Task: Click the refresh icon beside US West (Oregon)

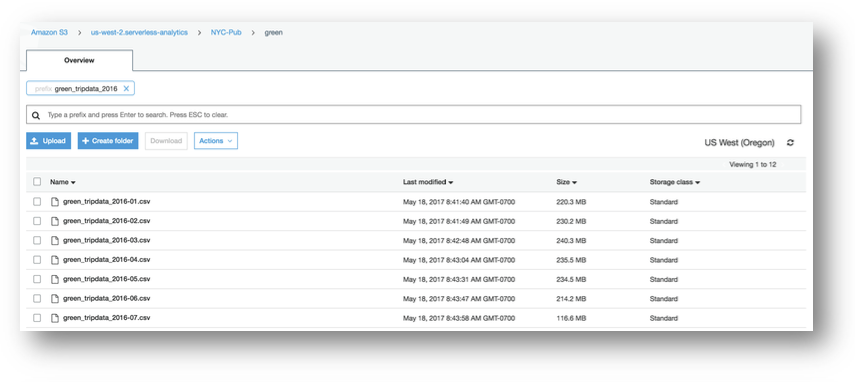Action: click(x=790, y=143)
